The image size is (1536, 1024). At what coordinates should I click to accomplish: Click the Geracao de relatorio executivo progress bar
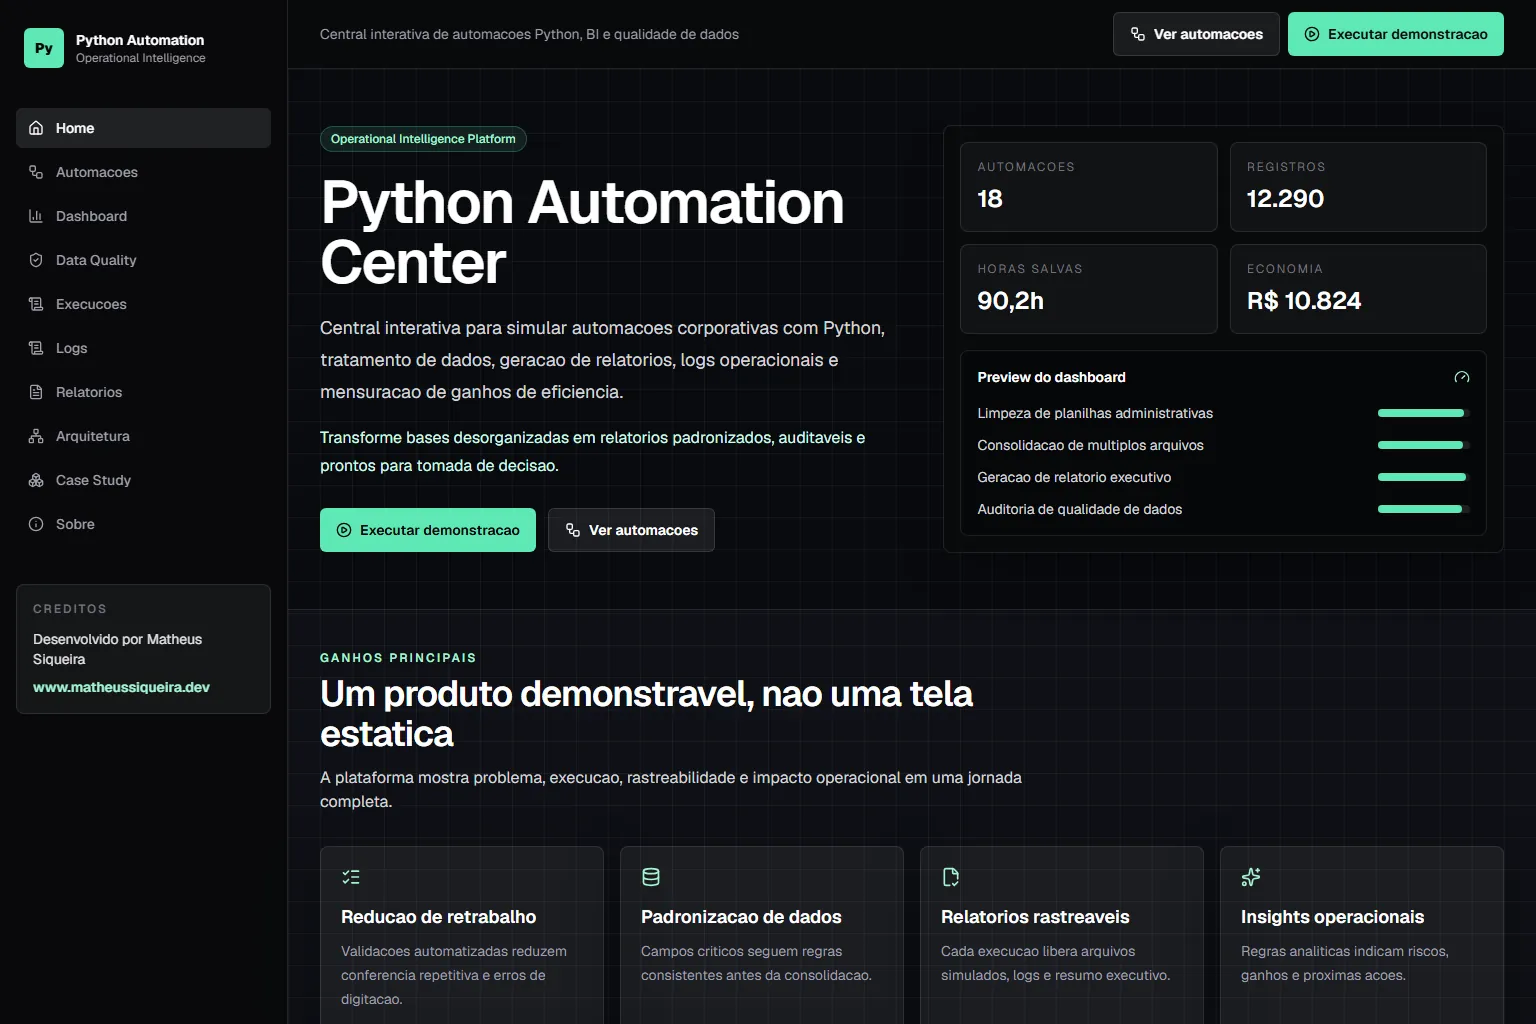pos(1424,477)
